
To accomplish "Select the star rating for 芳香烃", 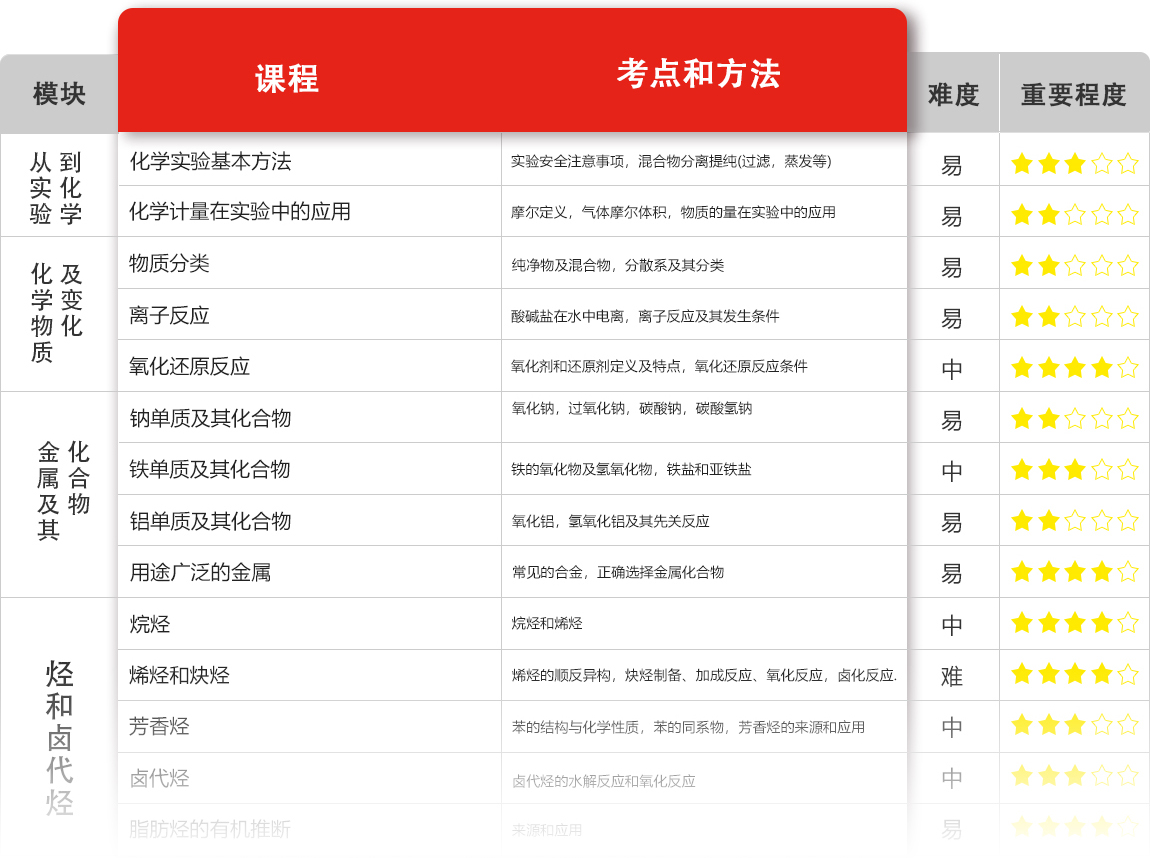I will pos(1074,725).
